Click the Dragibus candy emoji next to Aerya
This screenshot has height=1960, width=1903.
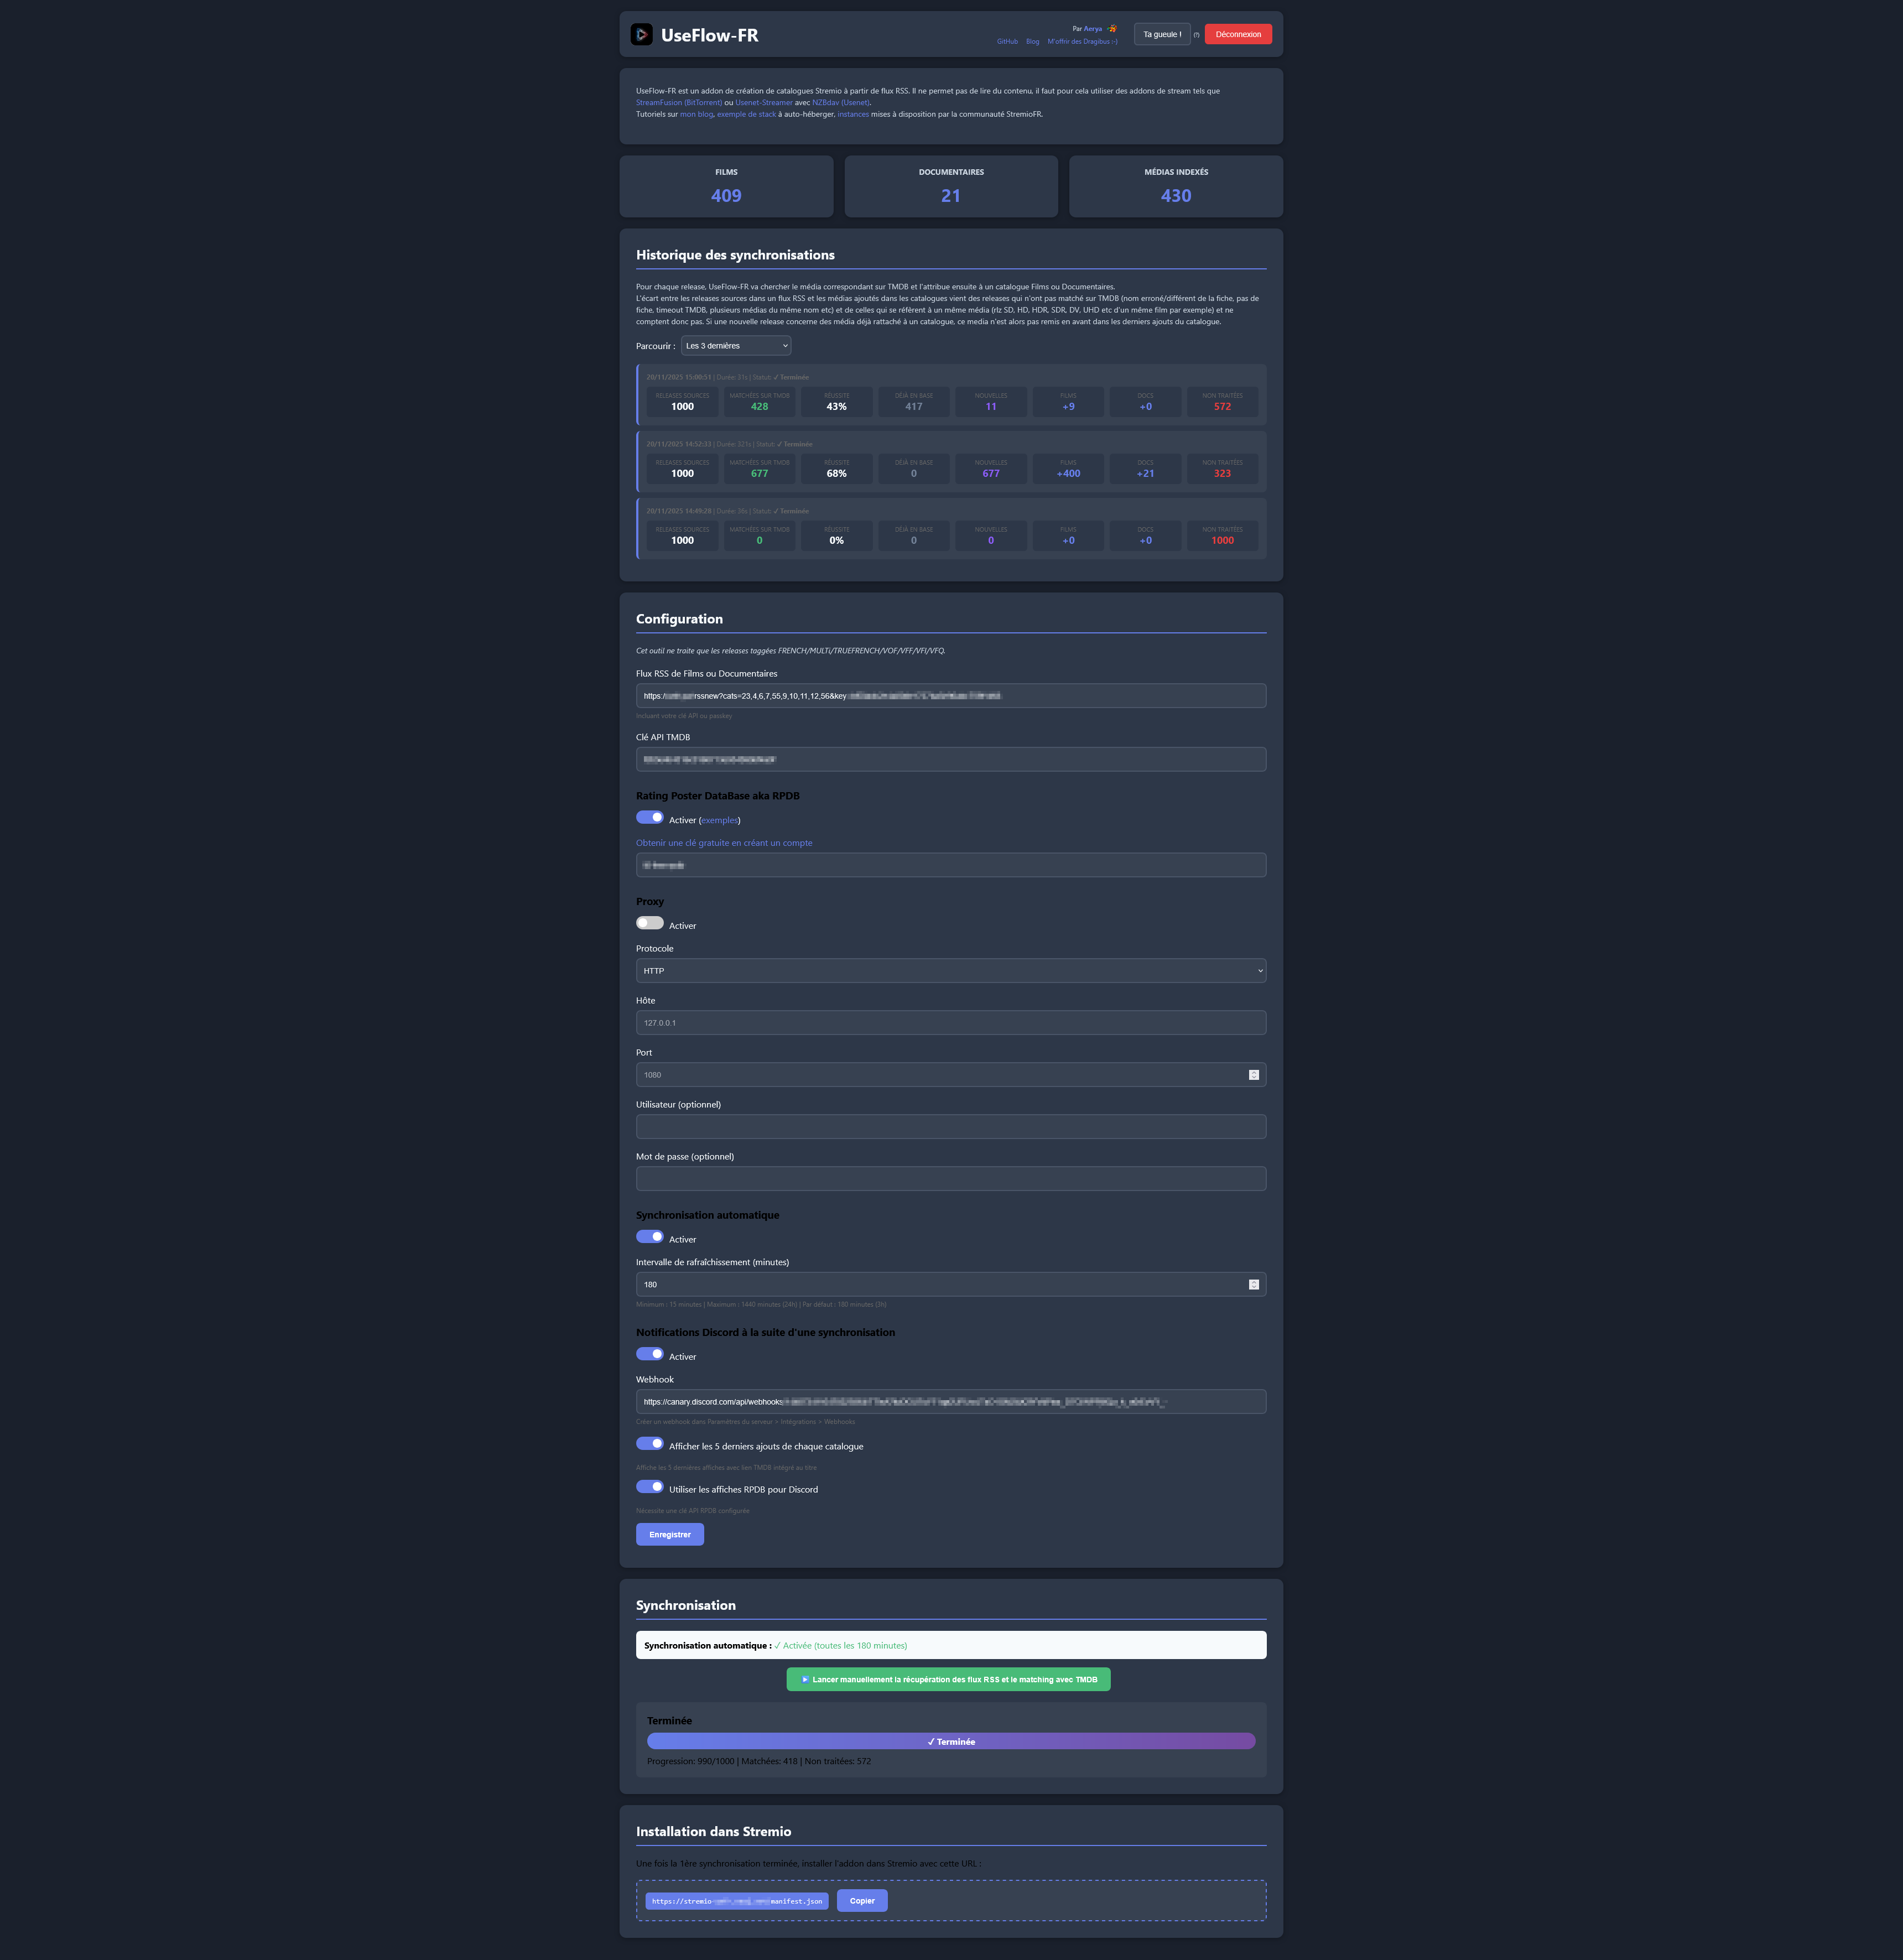point(1112,29)
